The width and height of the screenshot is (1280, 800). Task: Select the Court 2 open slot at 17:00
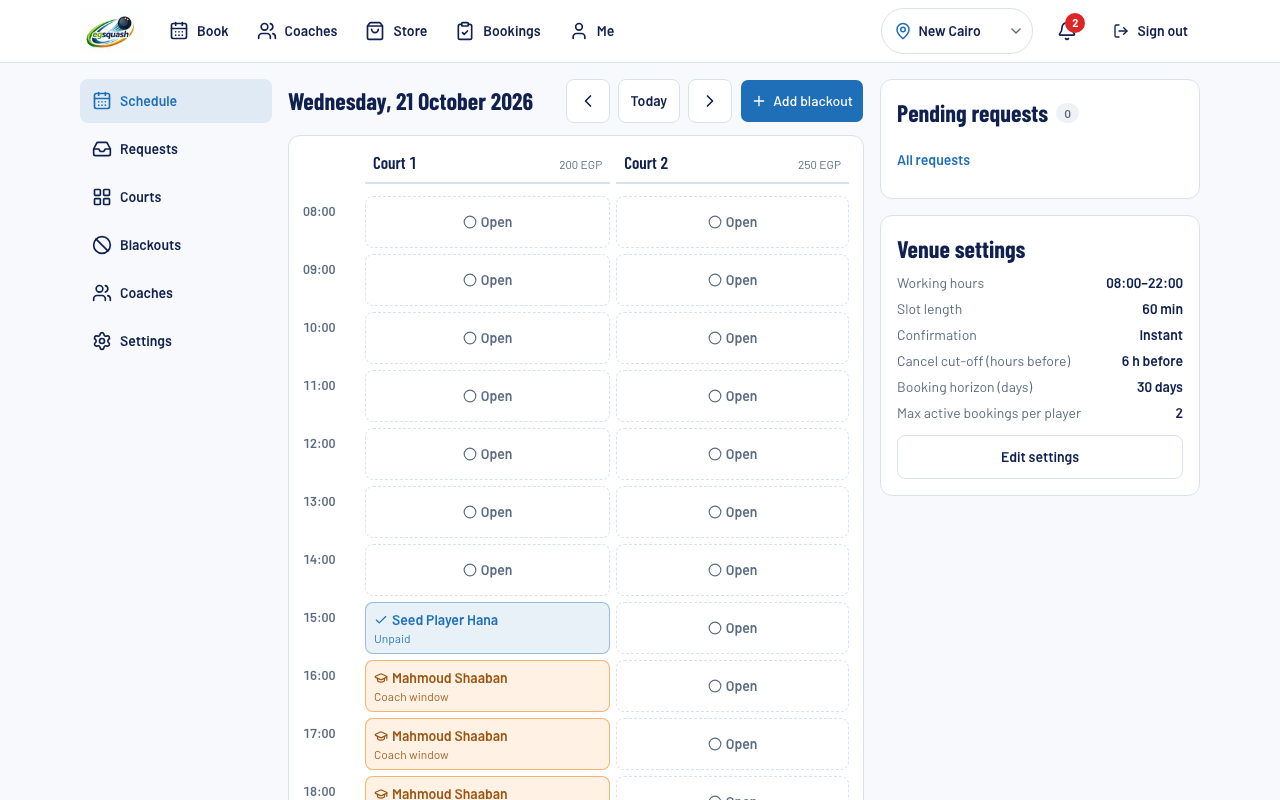point(732,744)
